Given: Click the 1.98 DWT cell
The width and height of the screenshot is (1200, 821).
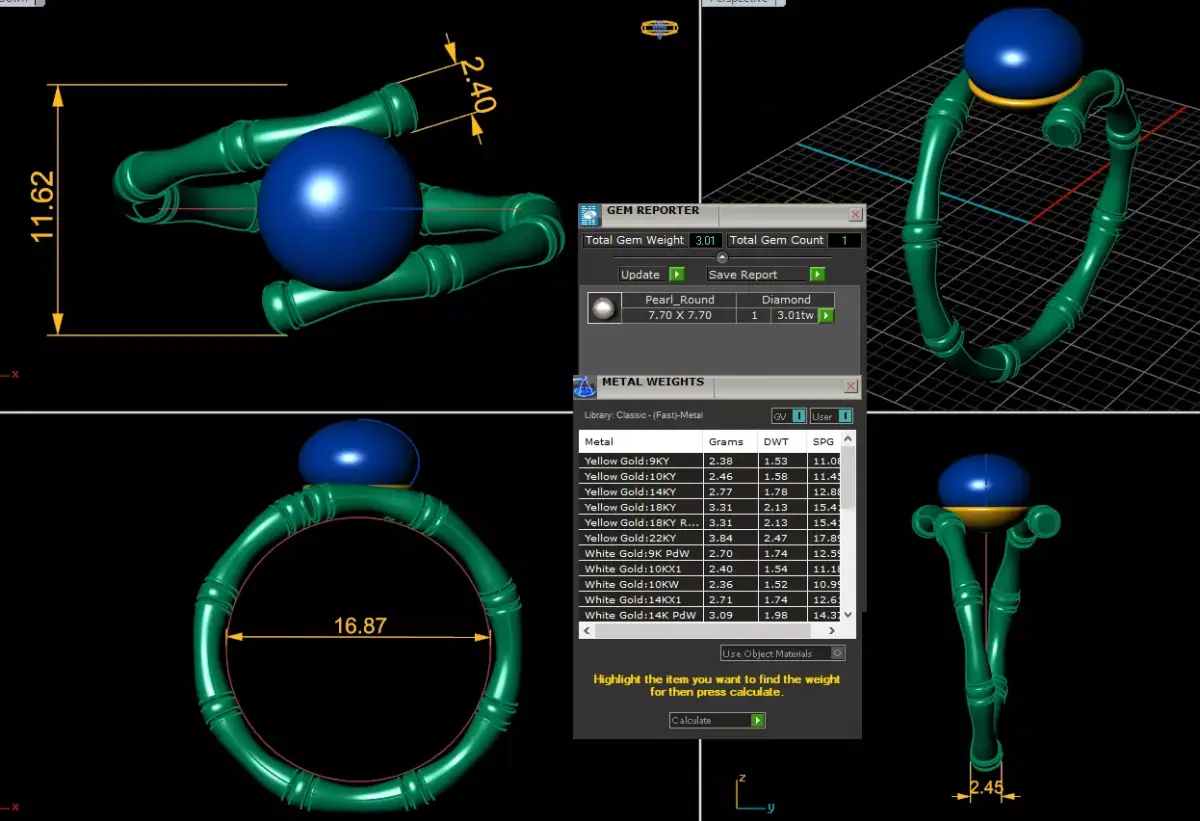Looking at the screenshot, I should [x=782, y=615].
